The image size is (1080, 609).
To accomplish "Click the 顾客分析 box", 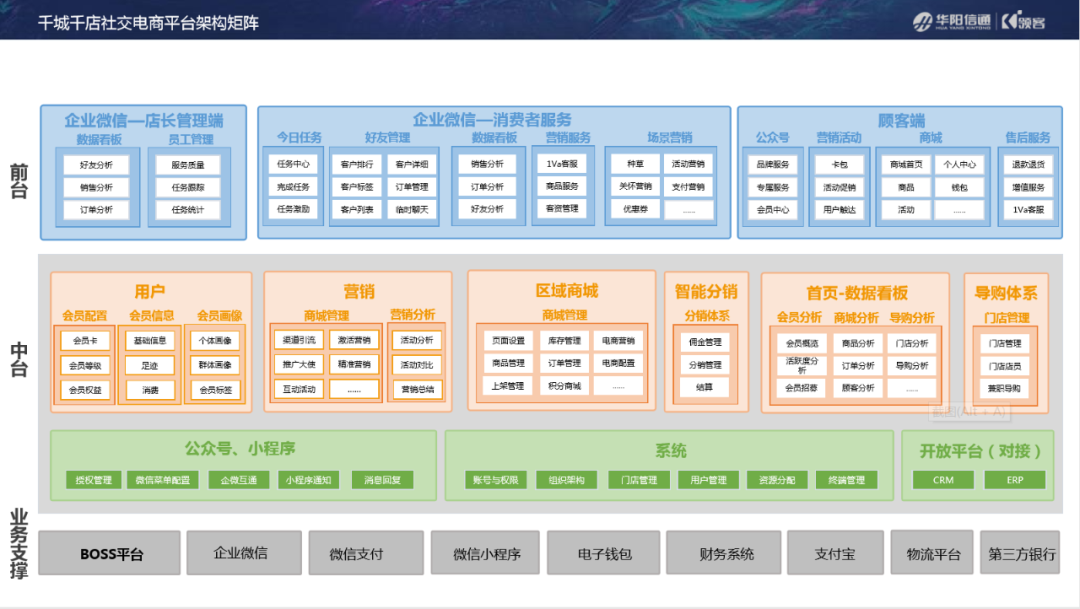I will 858,388.
